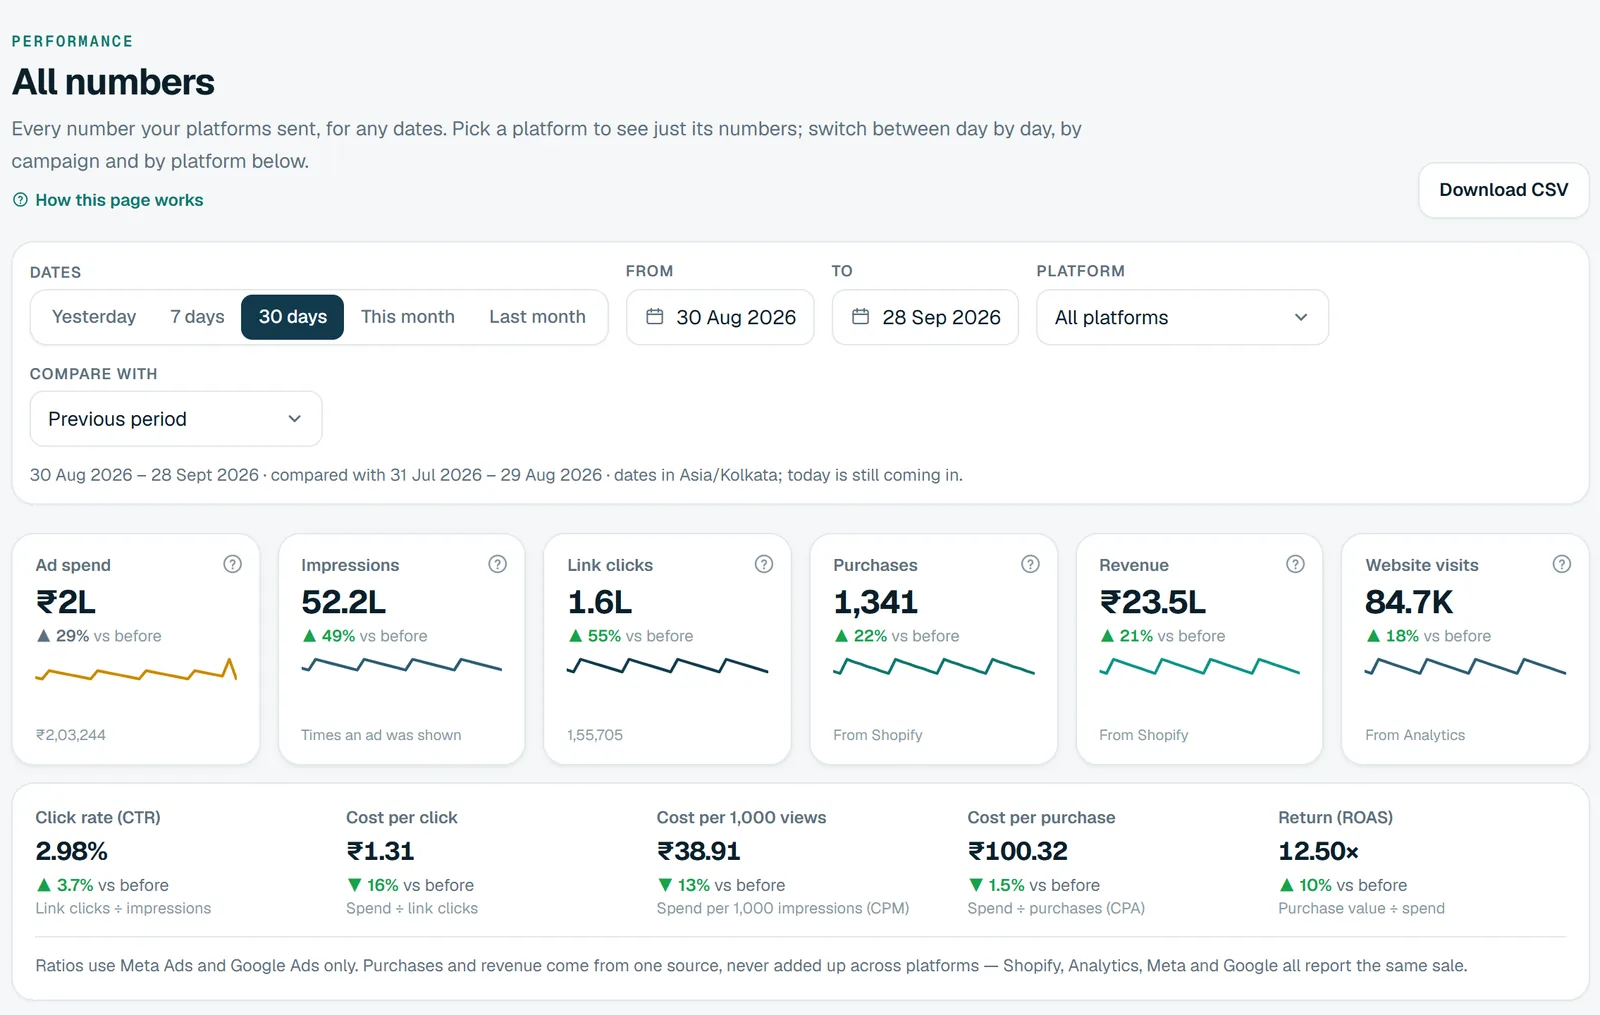The height and width of the screenshot is (1015, 1600).
Task: Edit the To date 28 Sep 2026
Action: click(925, 317)
